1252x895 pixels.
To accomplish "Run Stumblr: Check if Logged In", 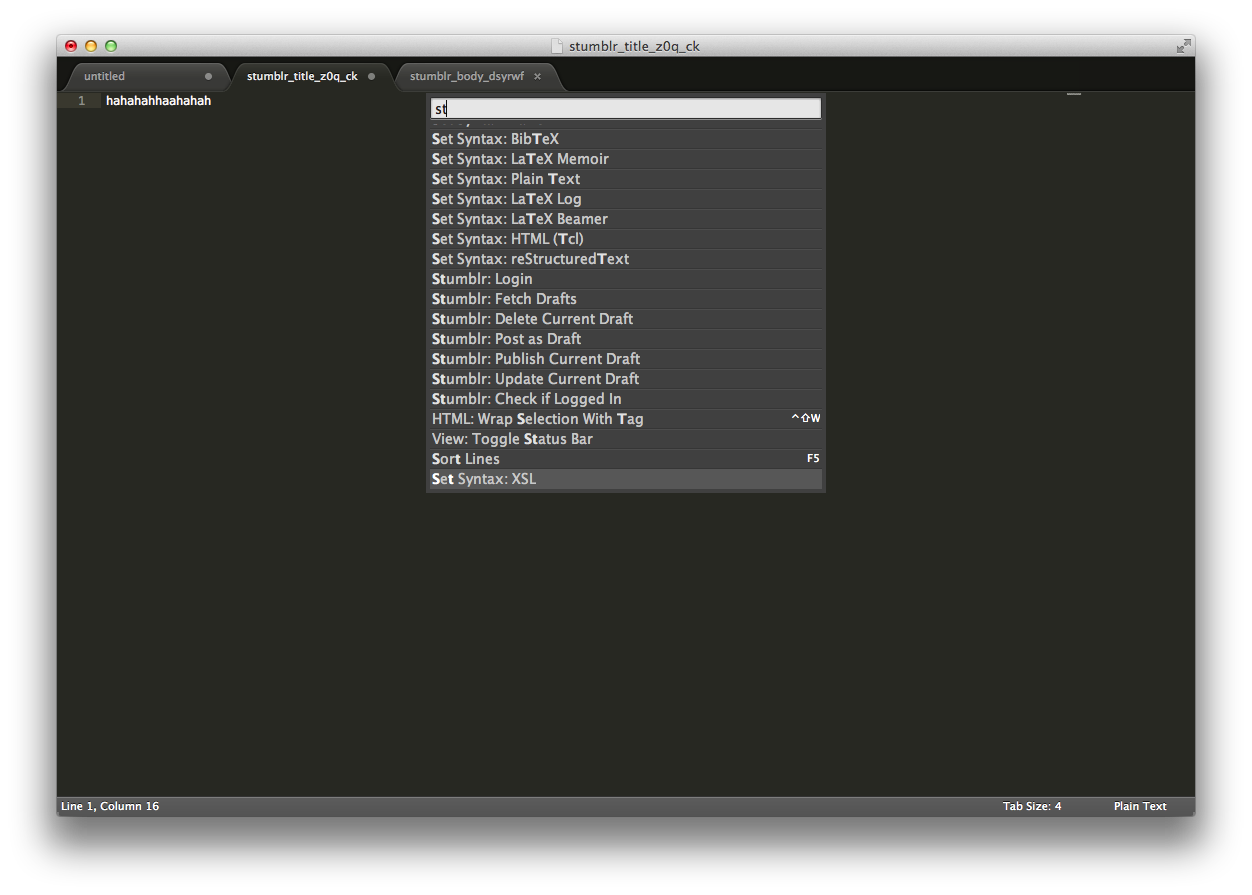I will [626, 399].
